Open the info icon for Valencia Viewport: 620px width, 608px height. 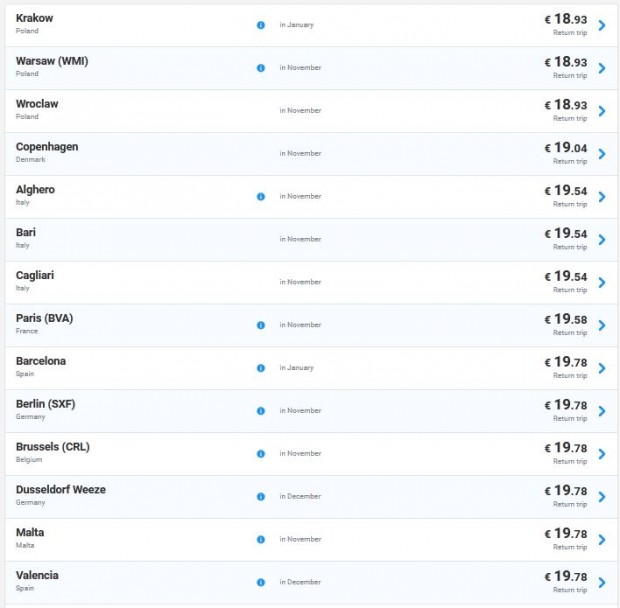coord(261,582)
